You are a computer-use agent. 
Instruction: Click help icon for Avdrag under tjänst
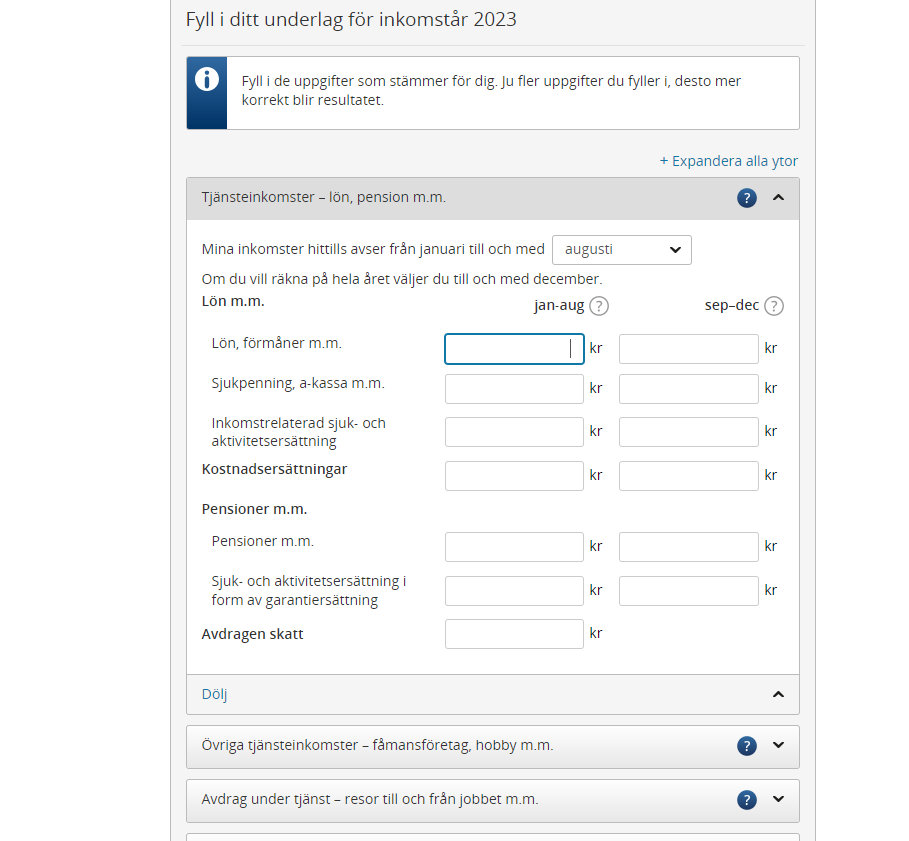(x=746, y=800)
